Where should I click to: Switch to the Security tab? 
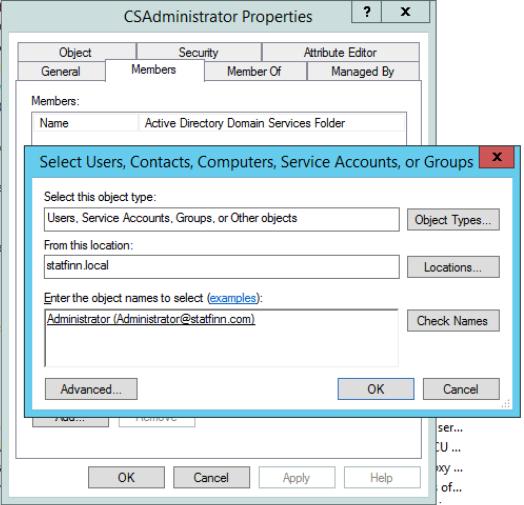(x=199, y=52)
